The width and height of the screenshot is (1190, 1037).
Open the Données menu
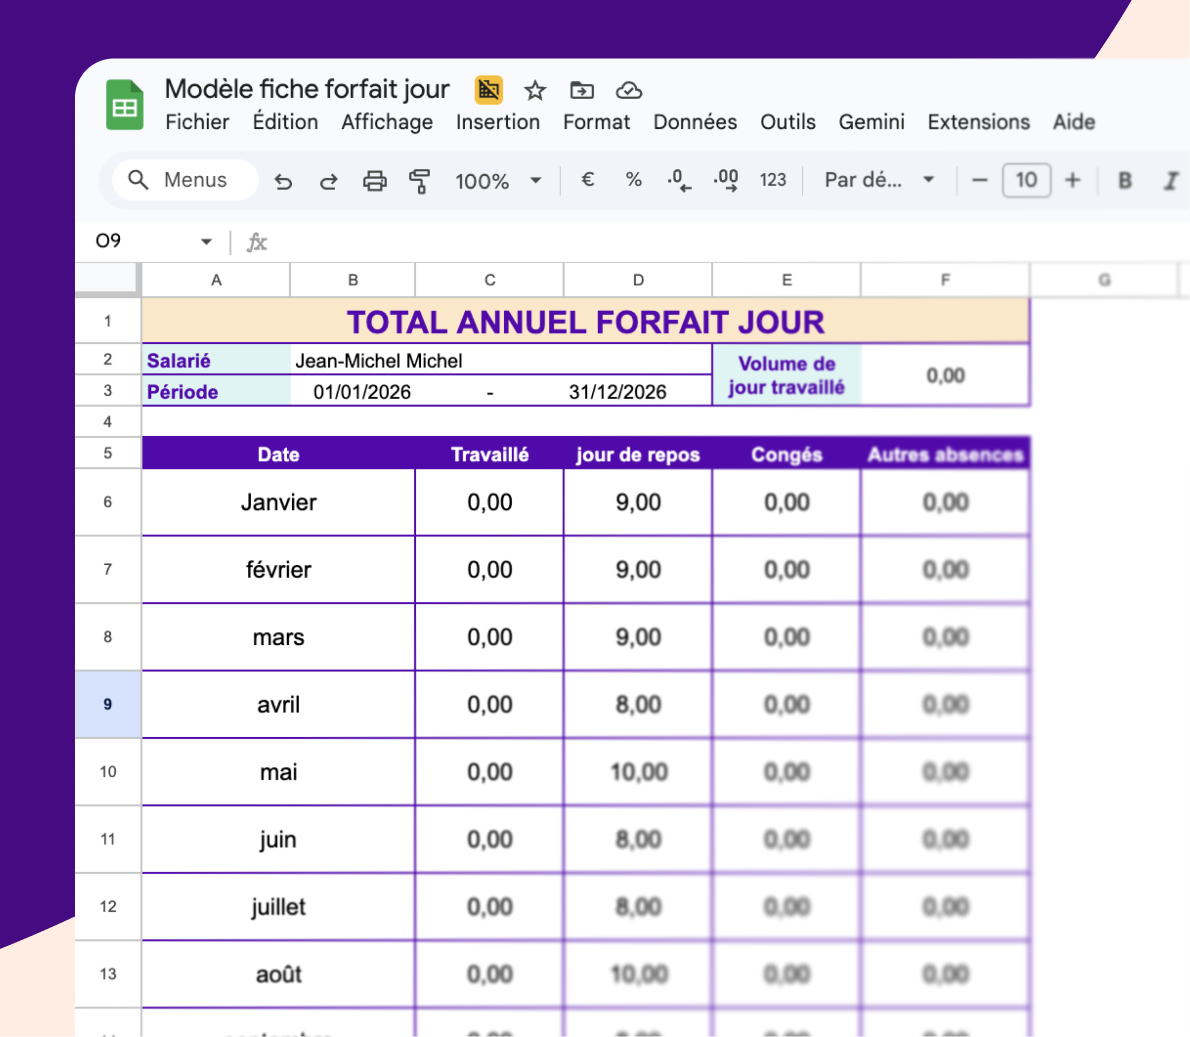[x=695, y=122]
